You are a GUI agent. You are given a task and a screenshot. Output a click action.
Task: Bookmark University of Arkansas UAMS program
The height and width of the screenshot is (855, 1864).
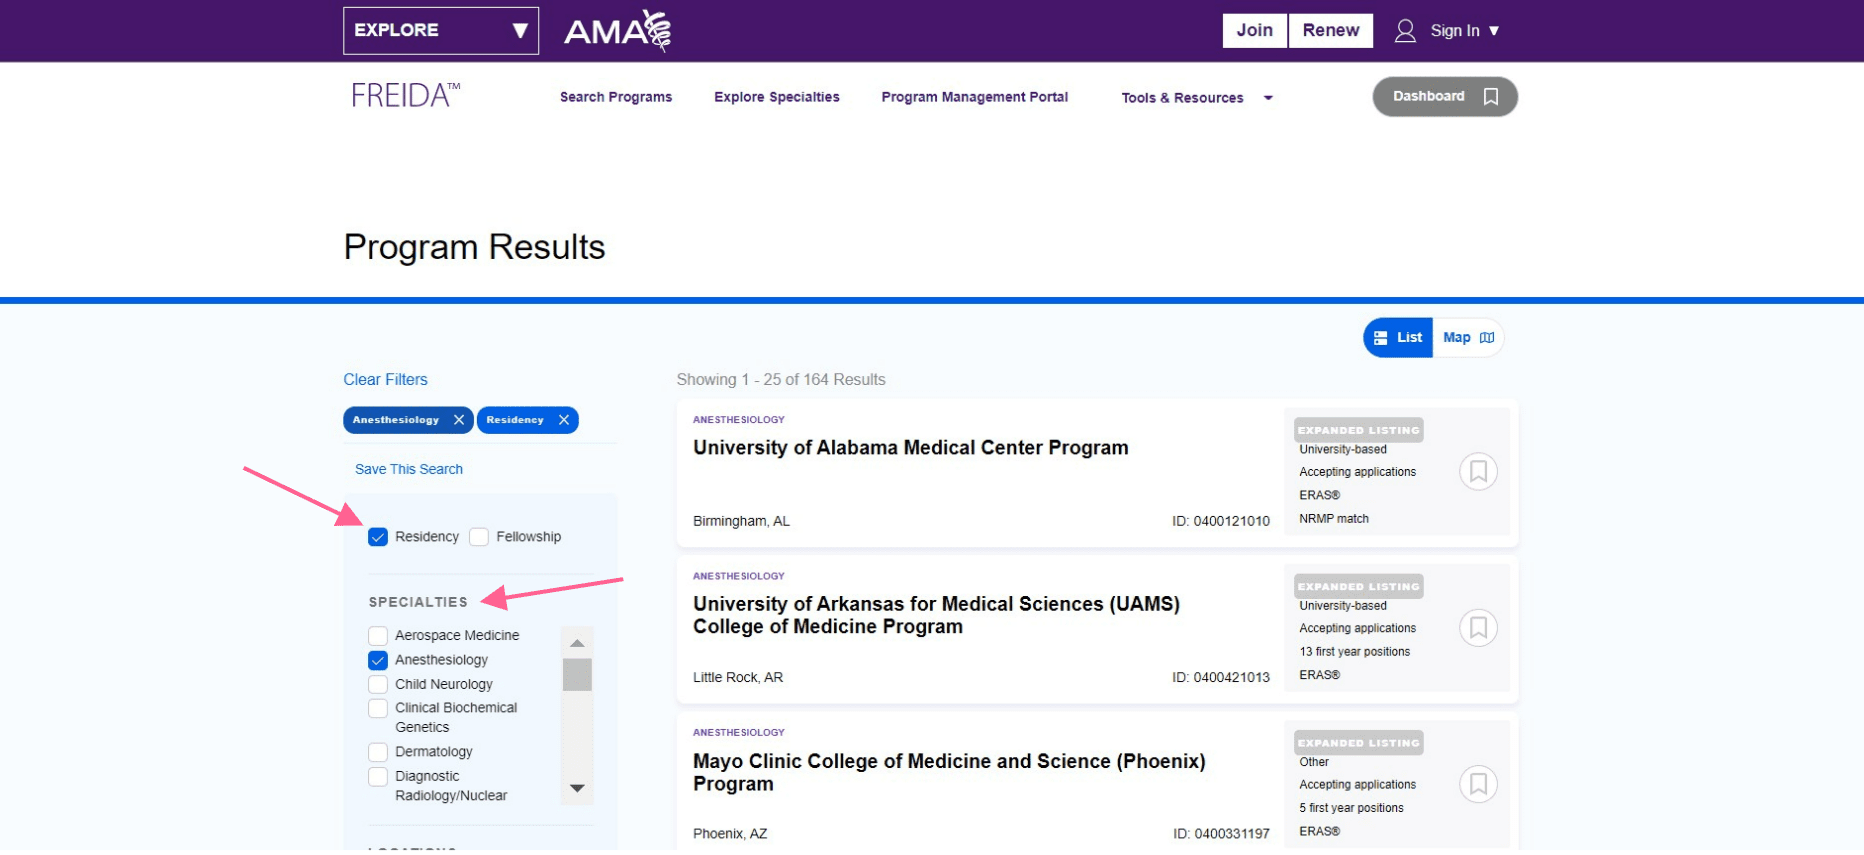pos(1478,628)
